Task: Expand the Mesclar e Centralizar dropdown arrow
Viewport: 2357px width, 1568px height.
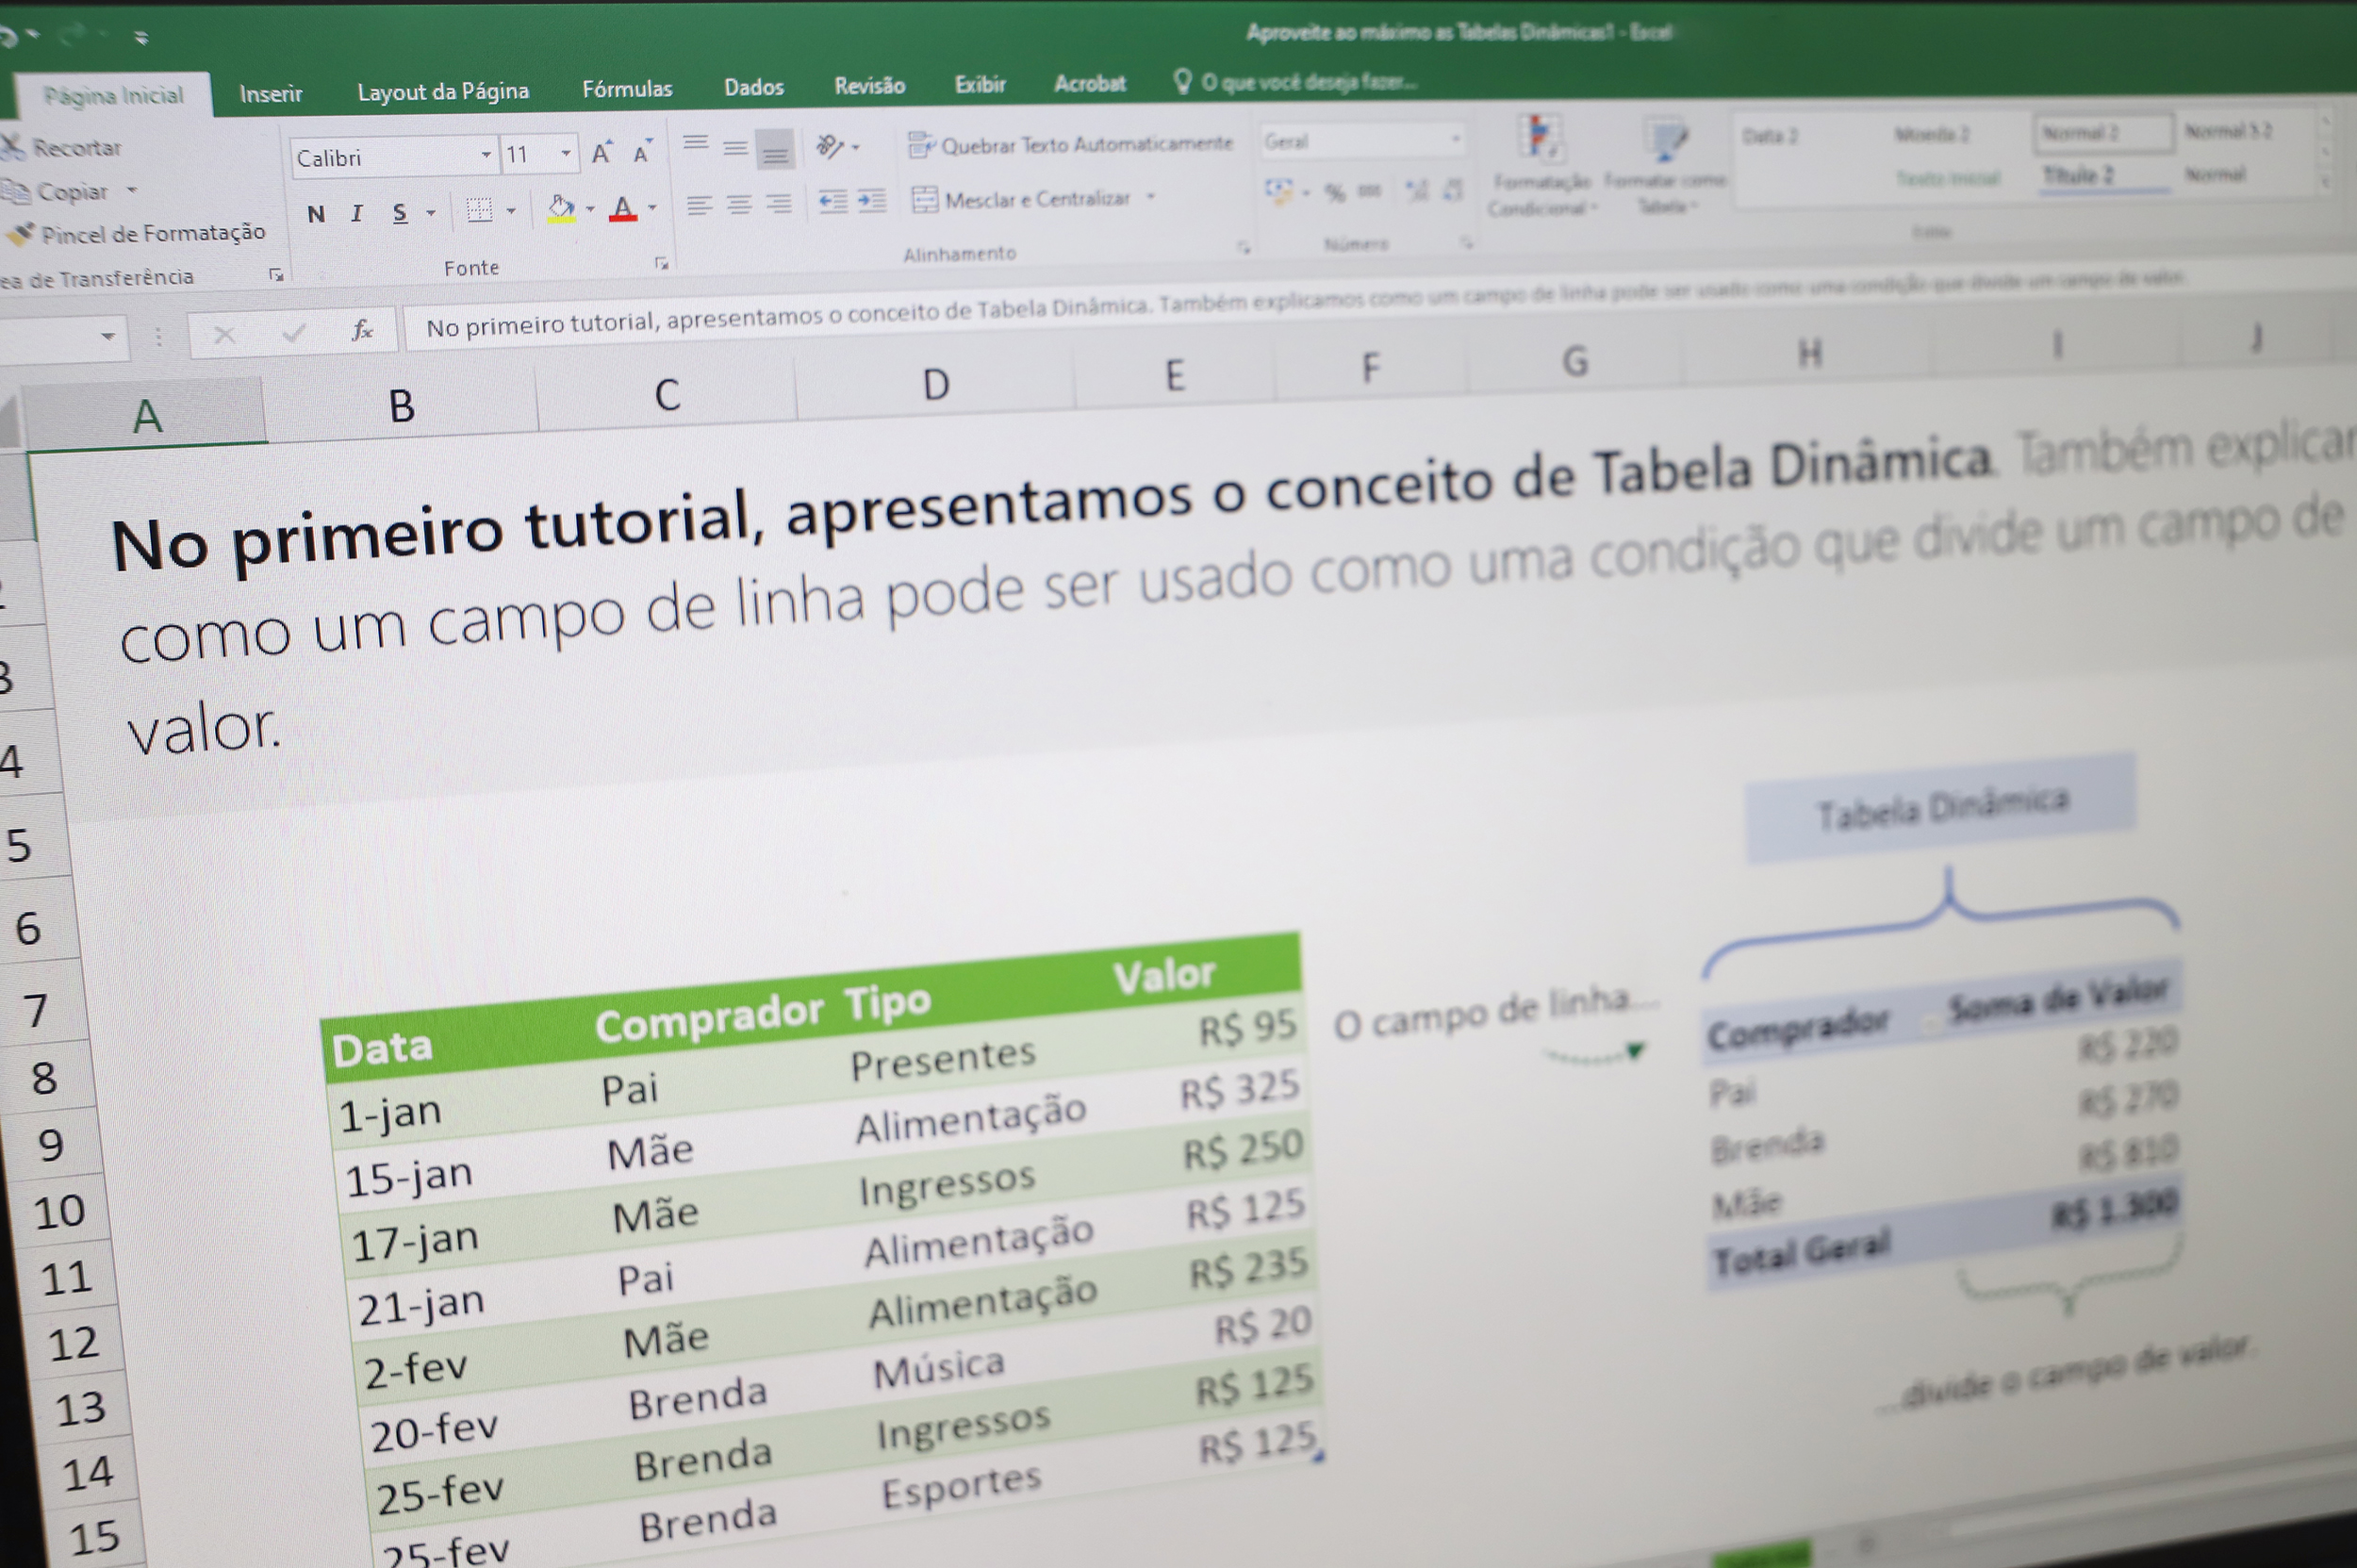Action: tap(1151, 197)
